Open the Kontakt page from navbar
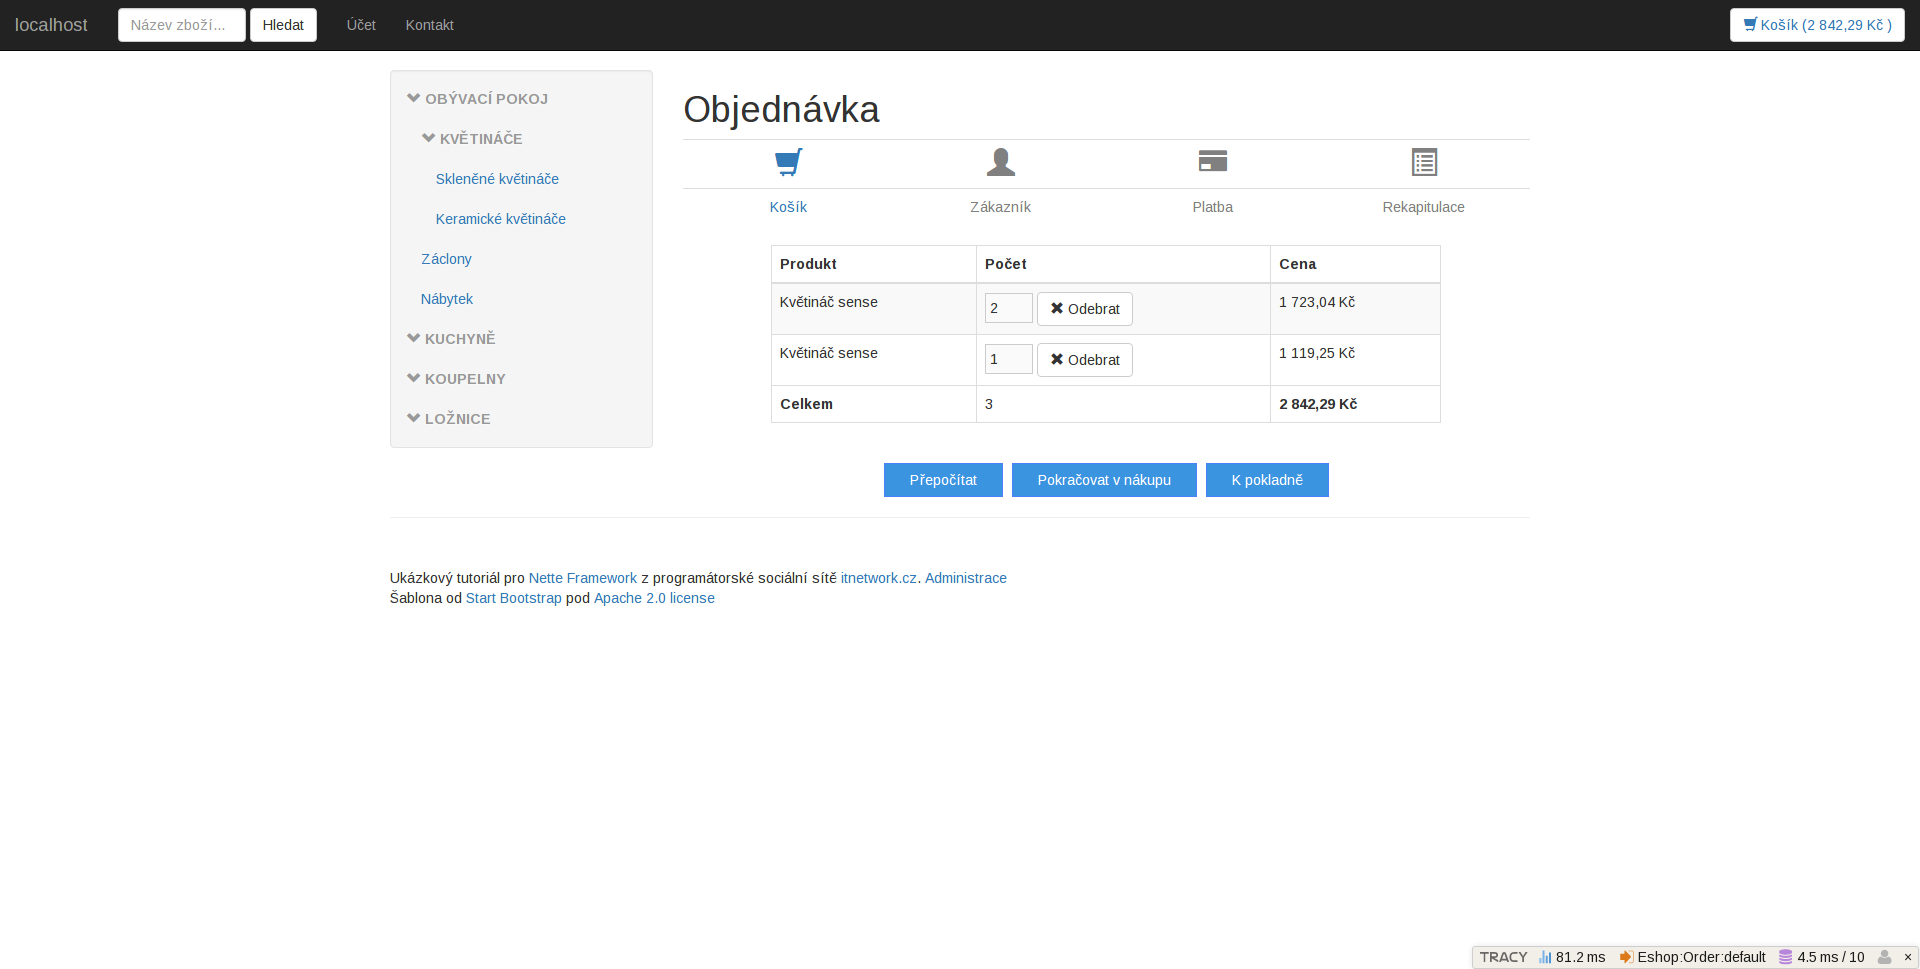 tap(429, 25)
